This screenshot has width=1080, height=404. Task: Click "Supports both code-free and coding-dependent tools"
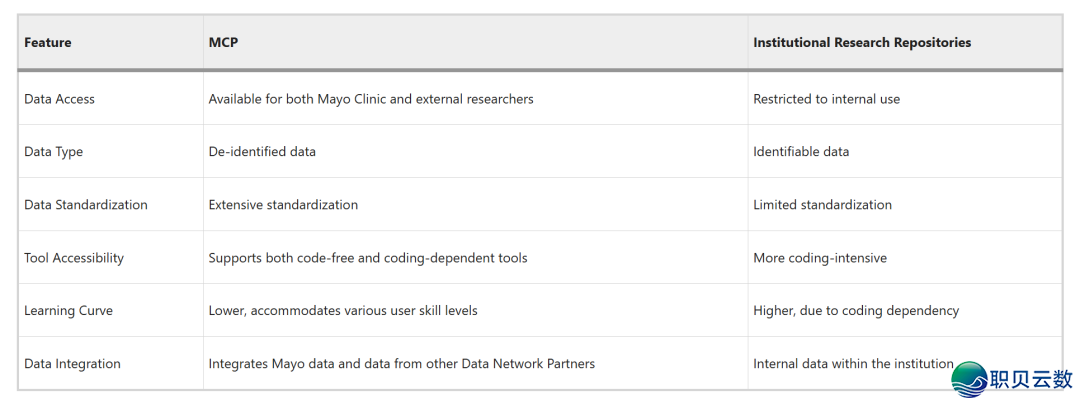click(368, 258)
